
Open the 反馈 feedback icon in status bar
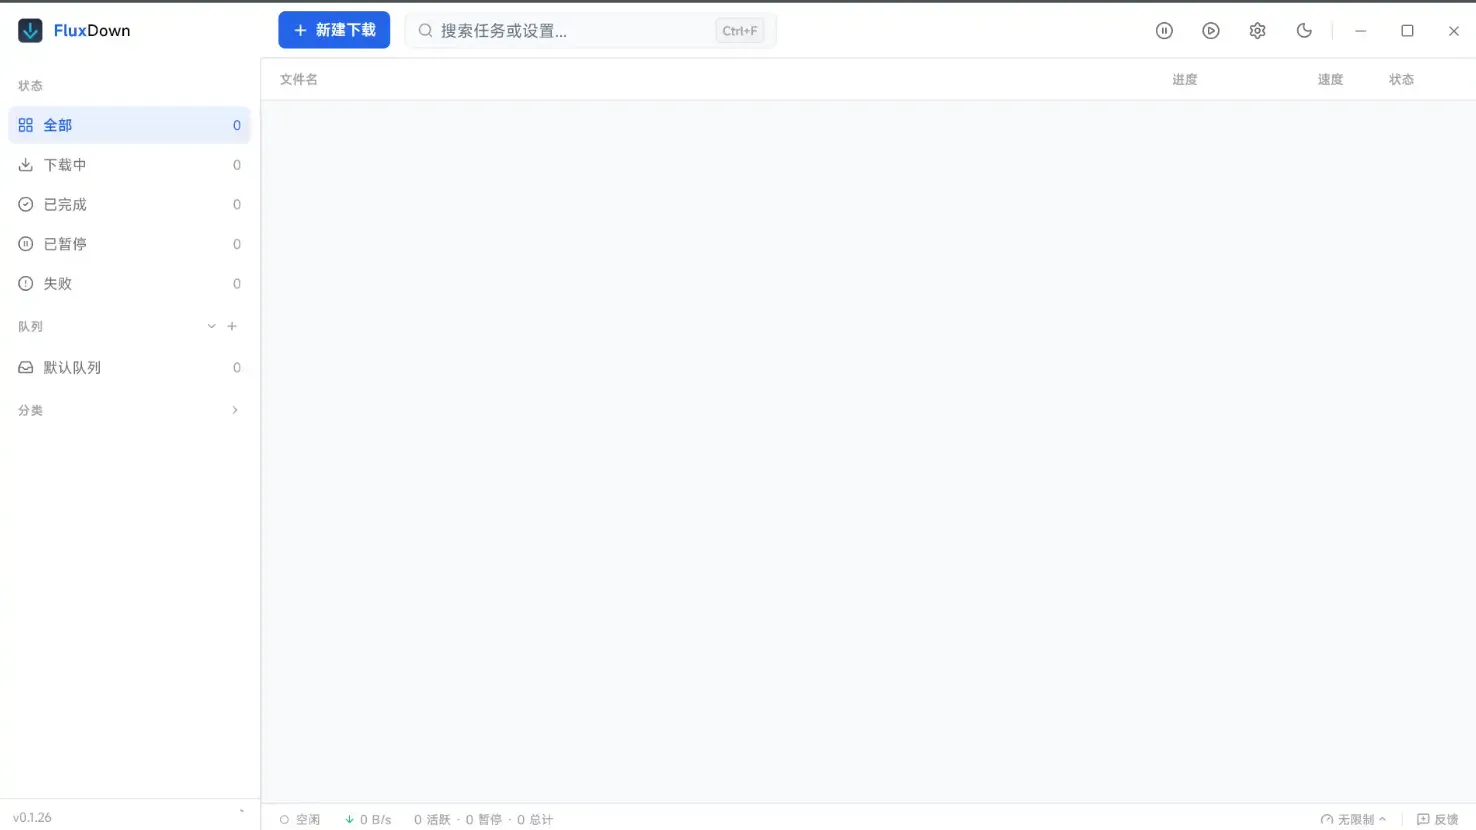pyautogui.click(x=1424, y=819)
